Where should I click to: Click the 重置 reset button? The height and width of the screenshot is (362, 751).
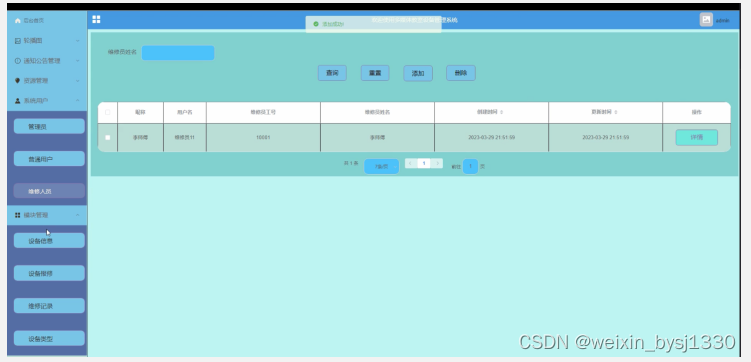click(375, 73)
